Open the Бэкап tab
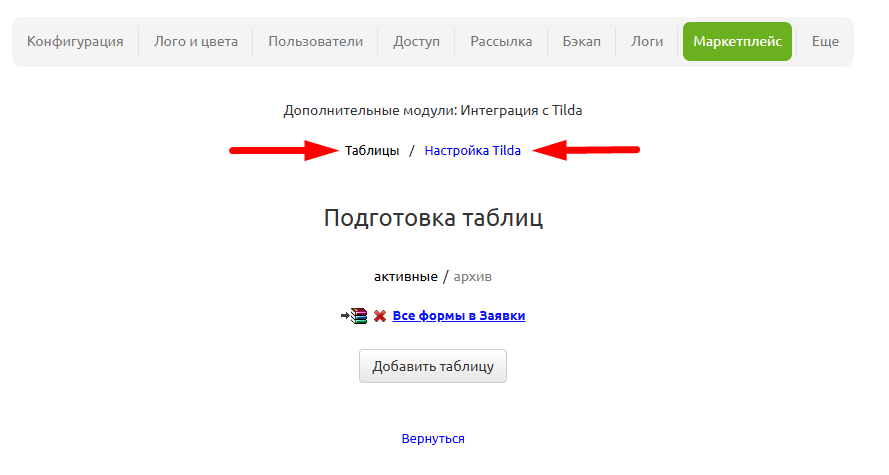Image resolution: width=889 pixels, height=475 pixels. tap(581, 42)
